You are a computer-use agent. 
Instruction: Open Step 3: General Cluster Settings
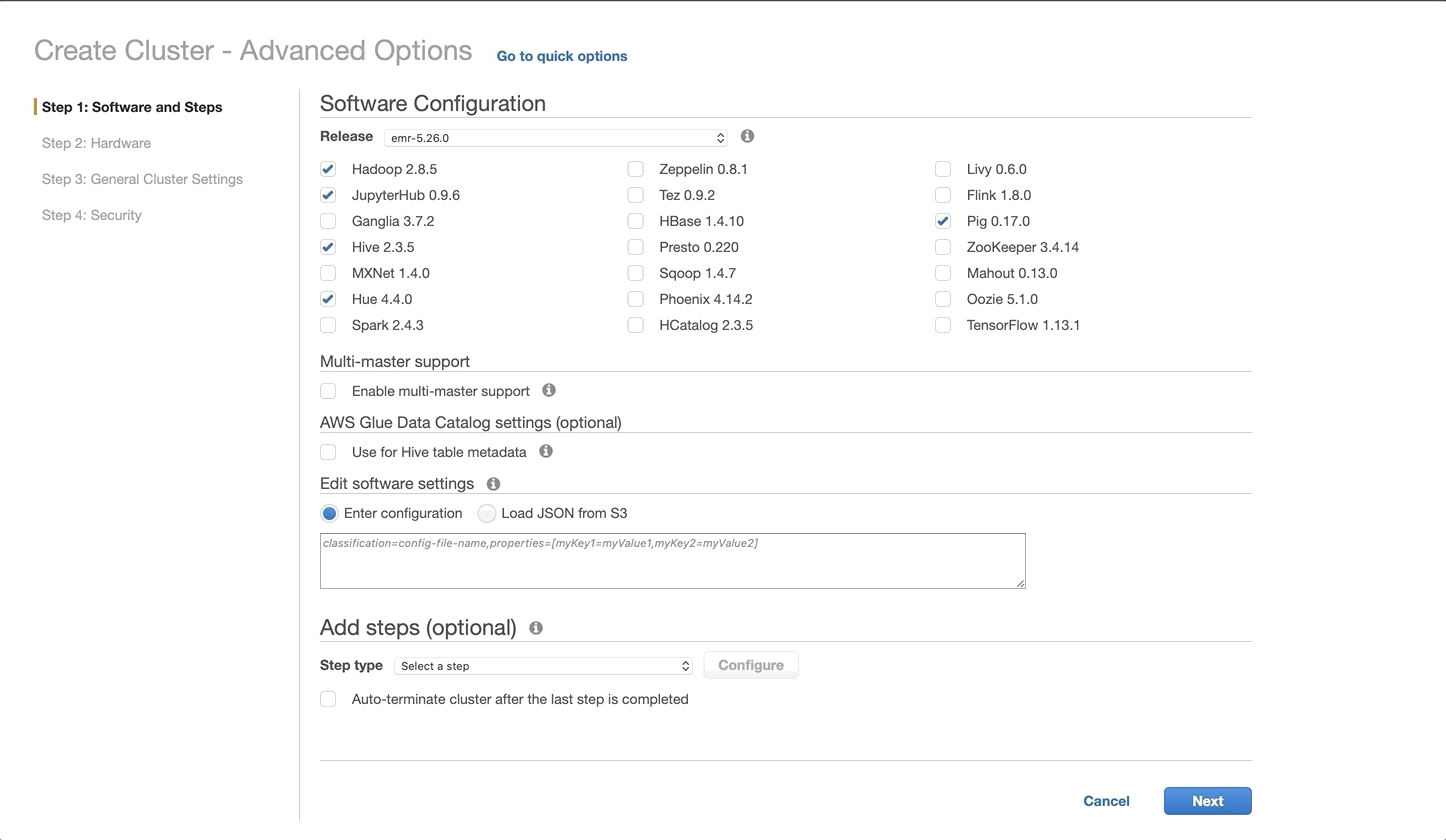[142, 179]
